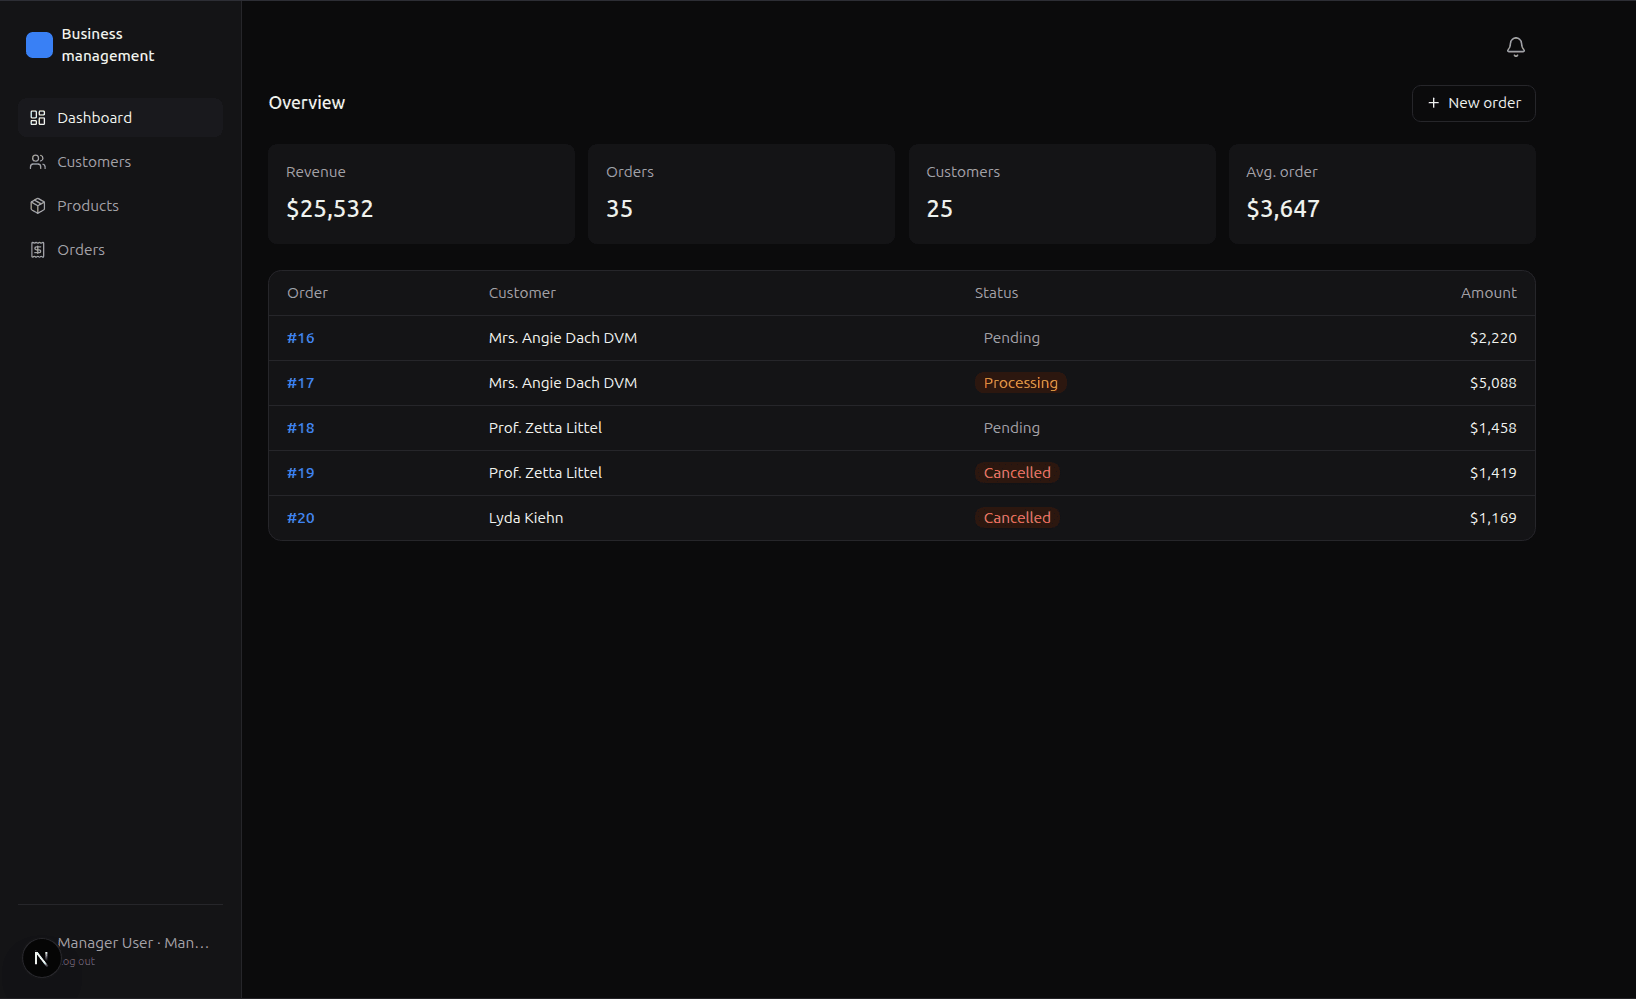Click the Dashboard grid icon in sidebar

coord(38,118)
